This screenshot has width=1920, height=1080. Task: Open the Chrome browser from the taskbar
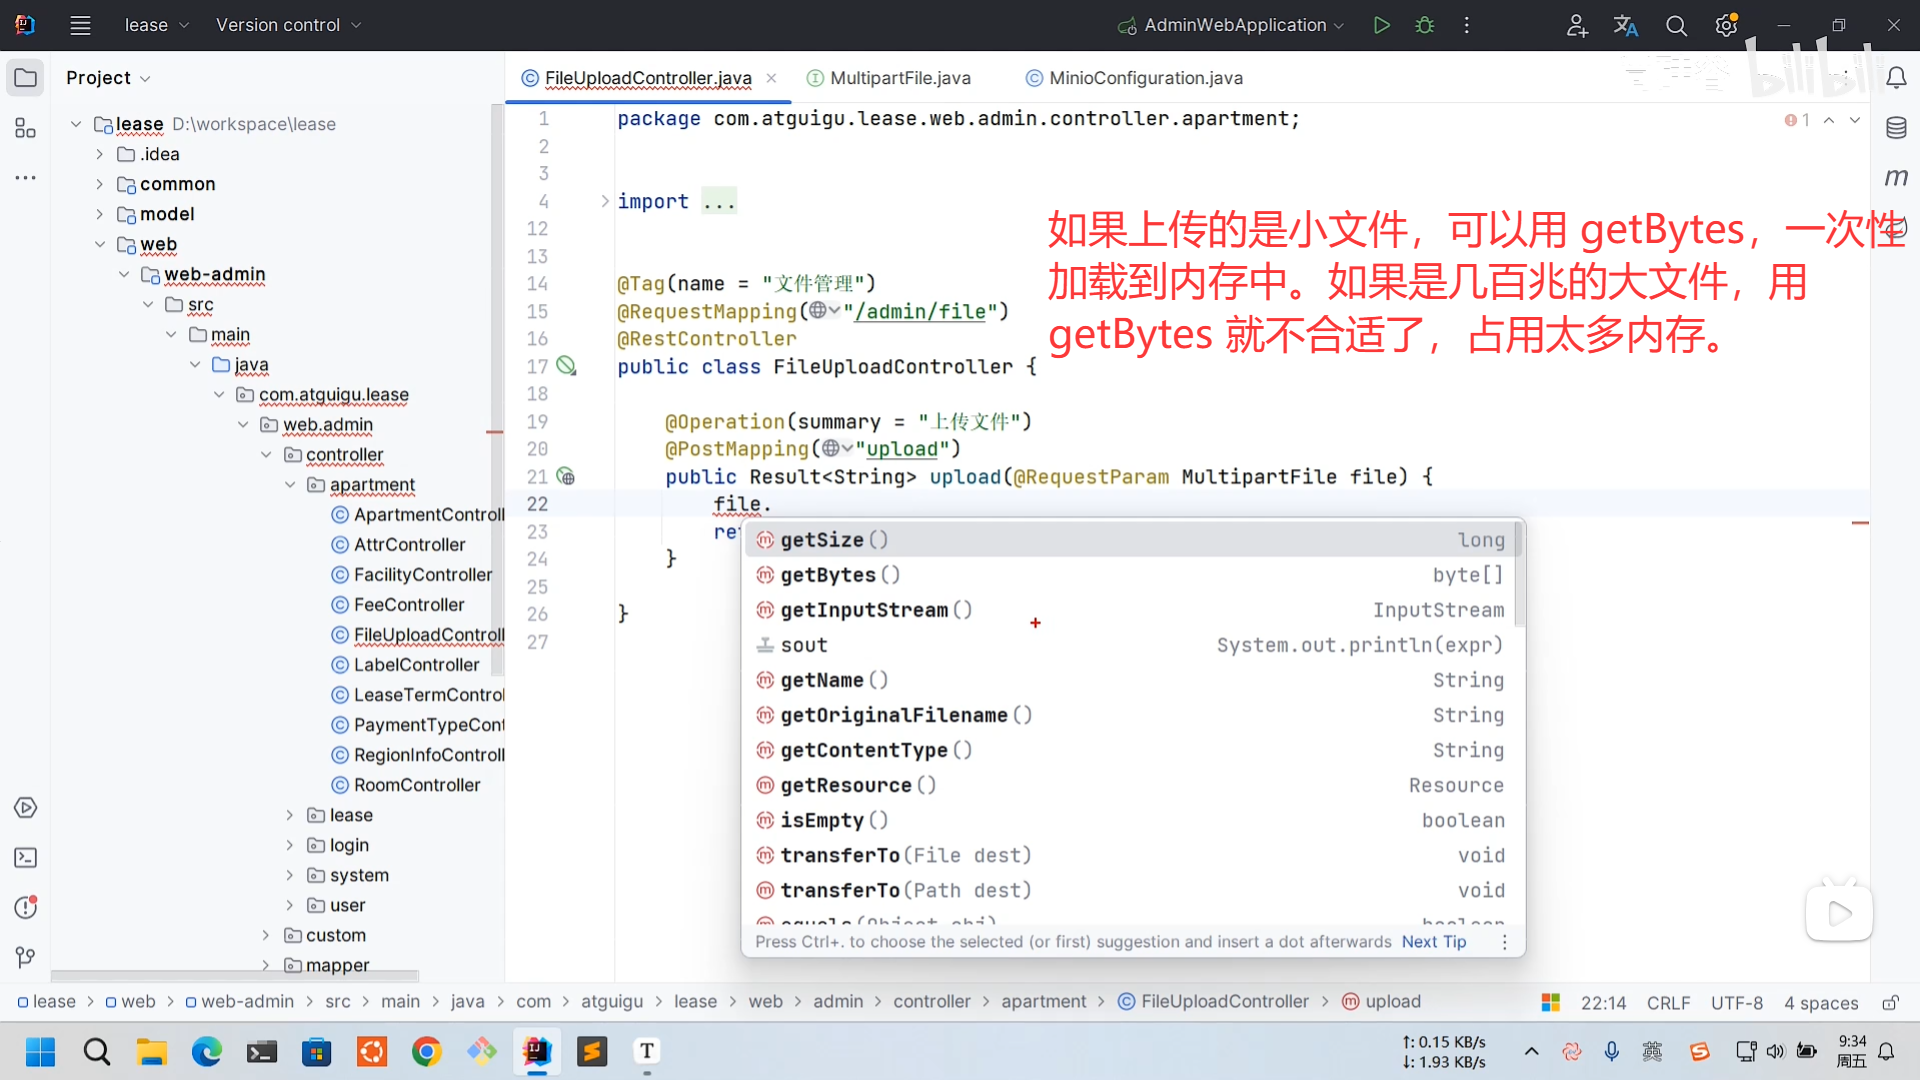[427, 1051]
